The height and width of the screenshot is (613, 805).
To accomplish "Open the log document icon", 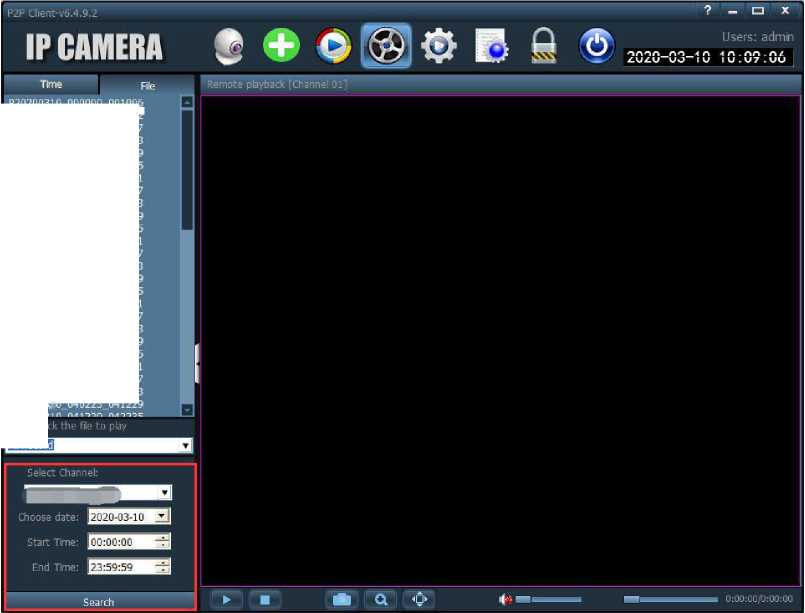I will click(x=491, y=46).
